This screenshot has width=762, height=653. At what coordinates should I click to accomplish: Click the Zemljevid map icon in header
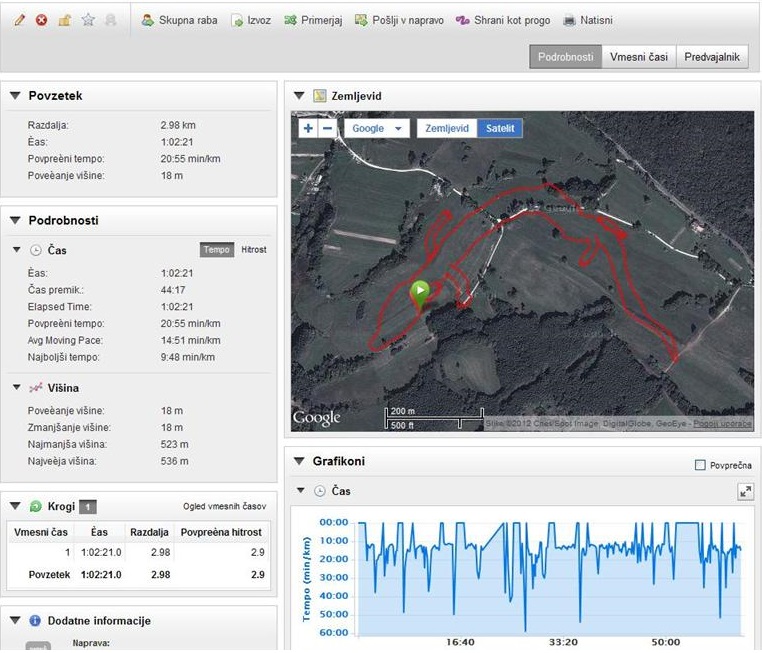[319, 96]
